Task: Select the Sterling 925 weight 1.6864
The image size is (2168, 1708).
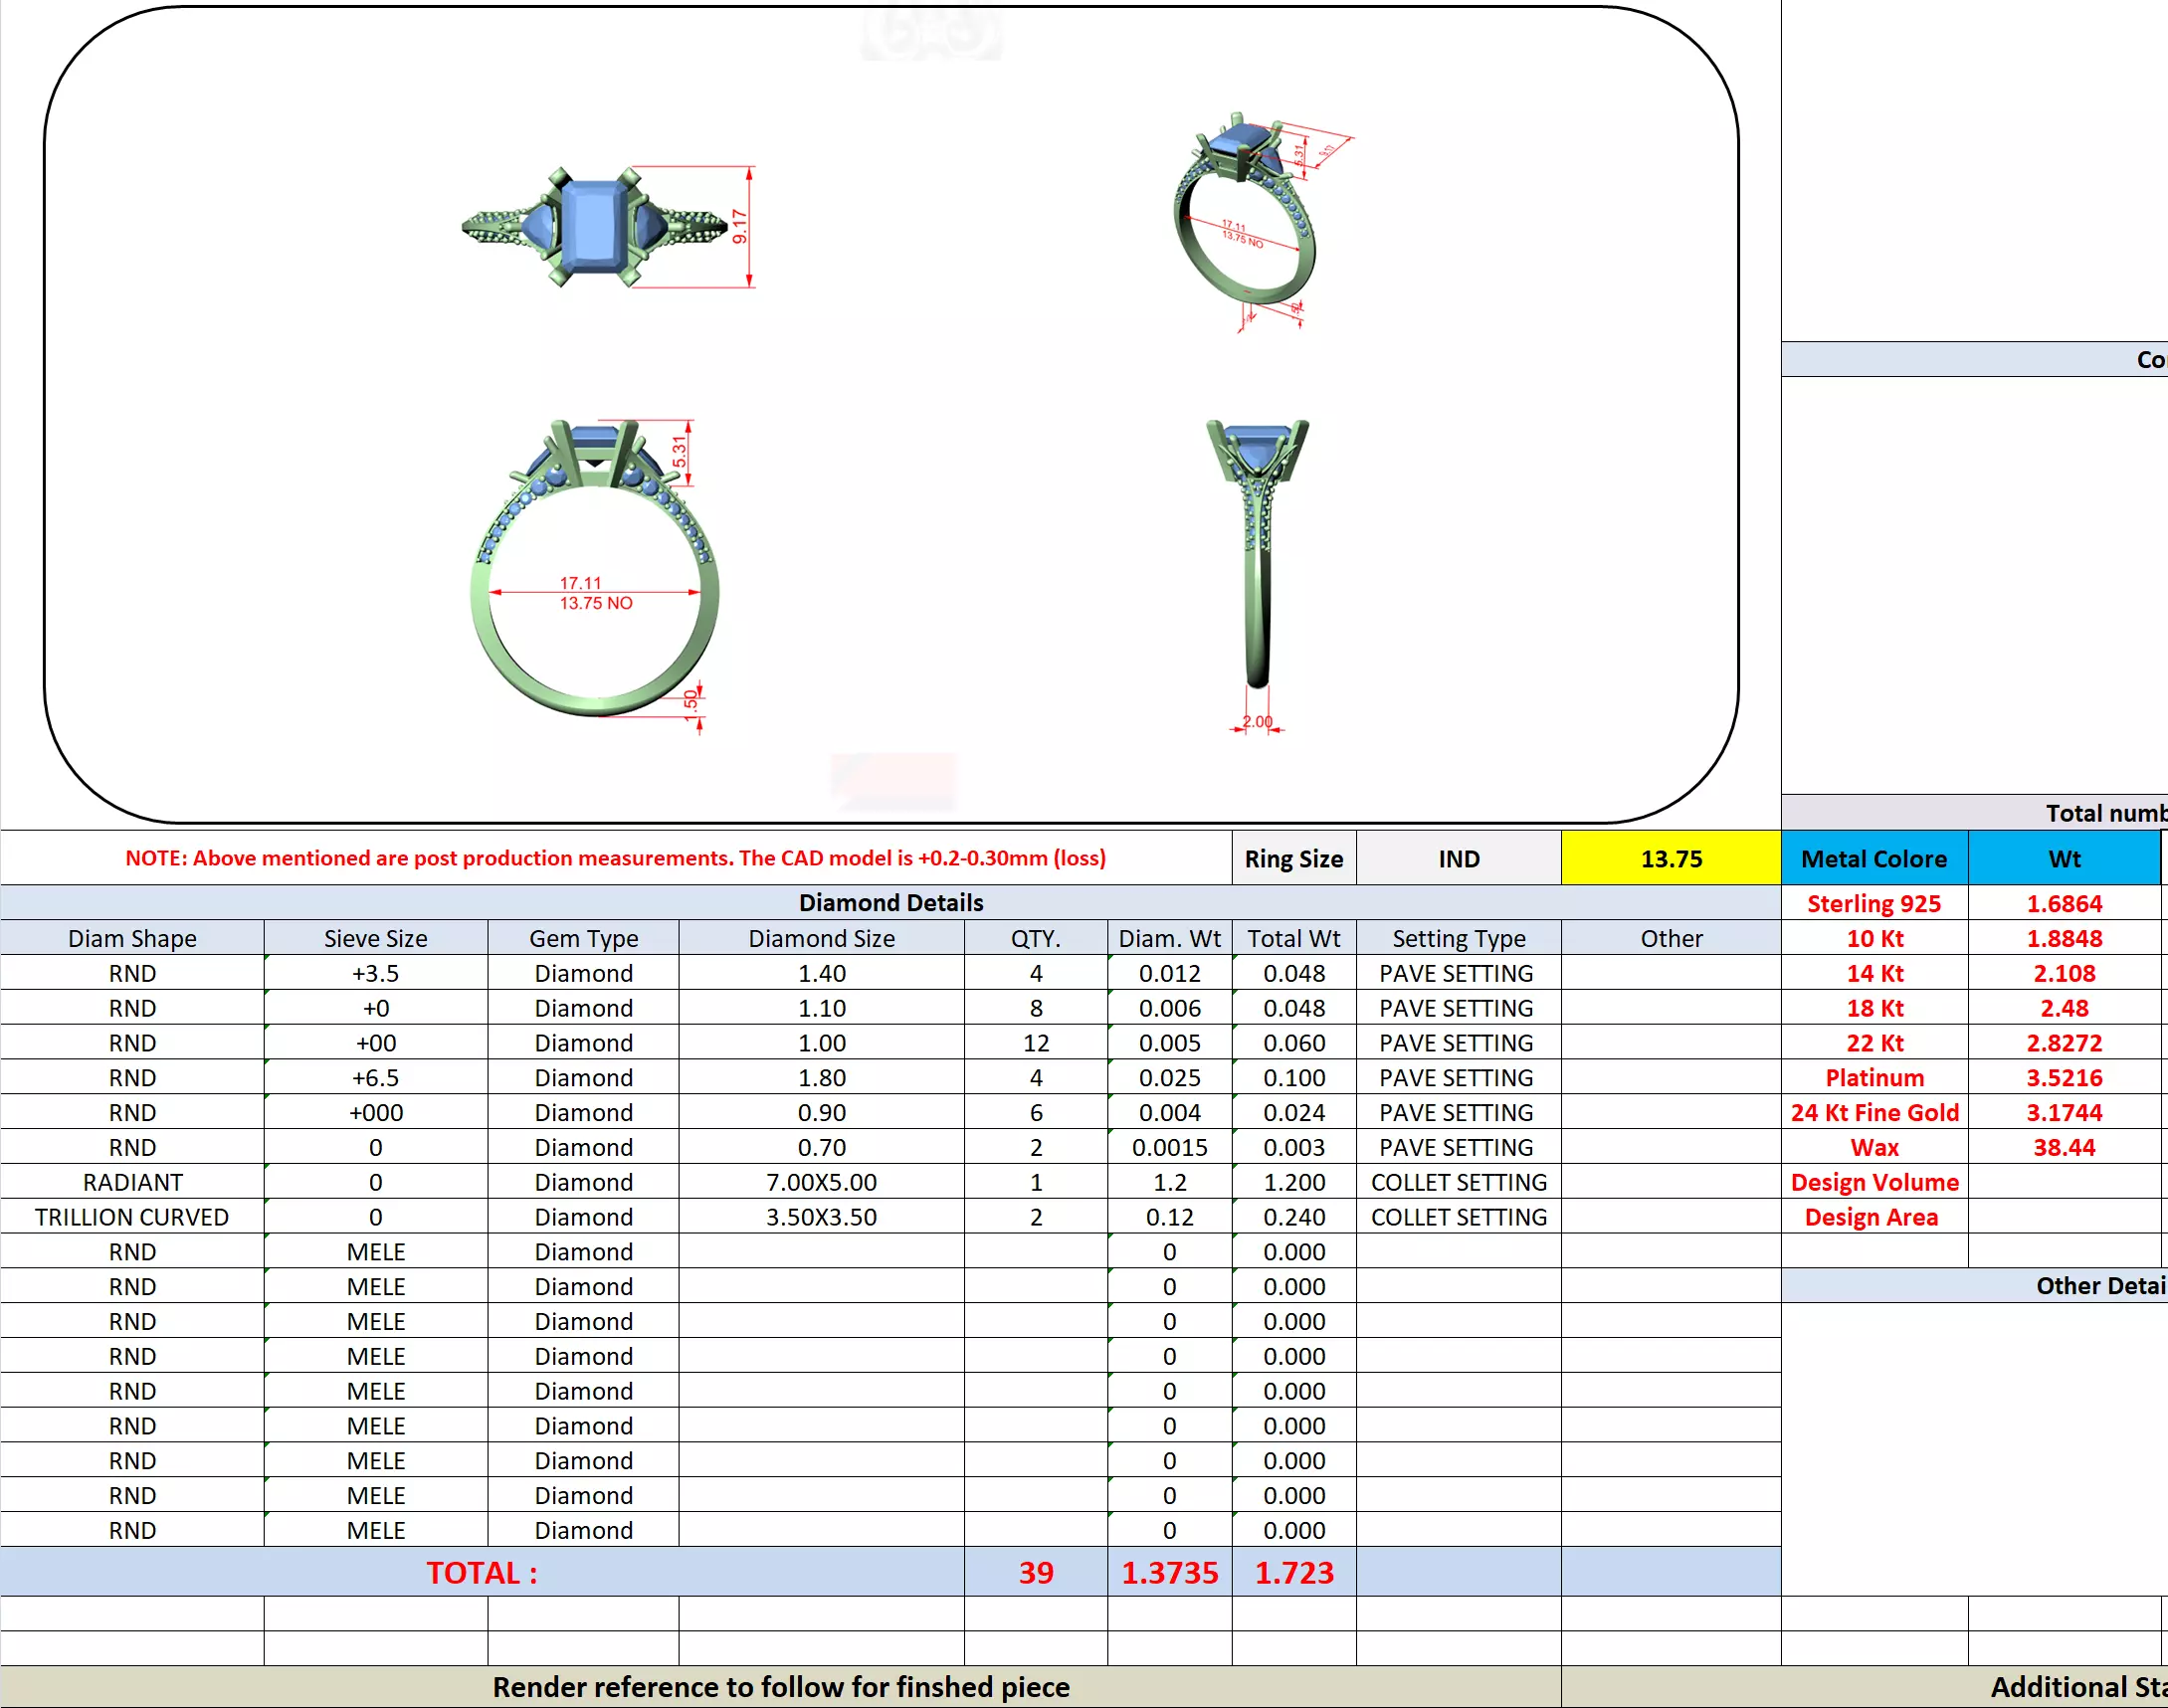Action: [2063, 903]
